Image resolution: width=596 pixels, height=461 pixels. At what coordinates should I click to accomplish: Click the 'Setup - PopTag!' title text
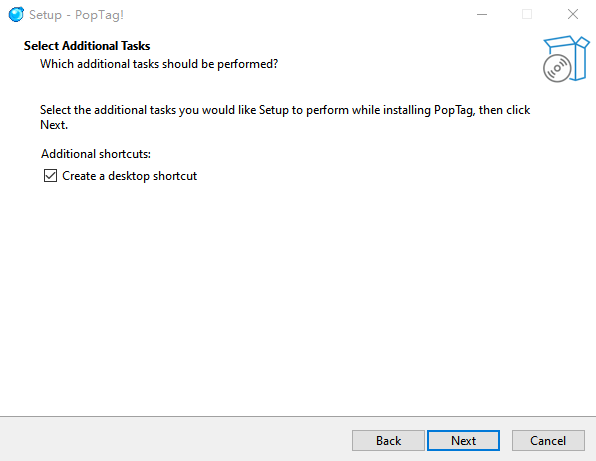coord(76,15)
